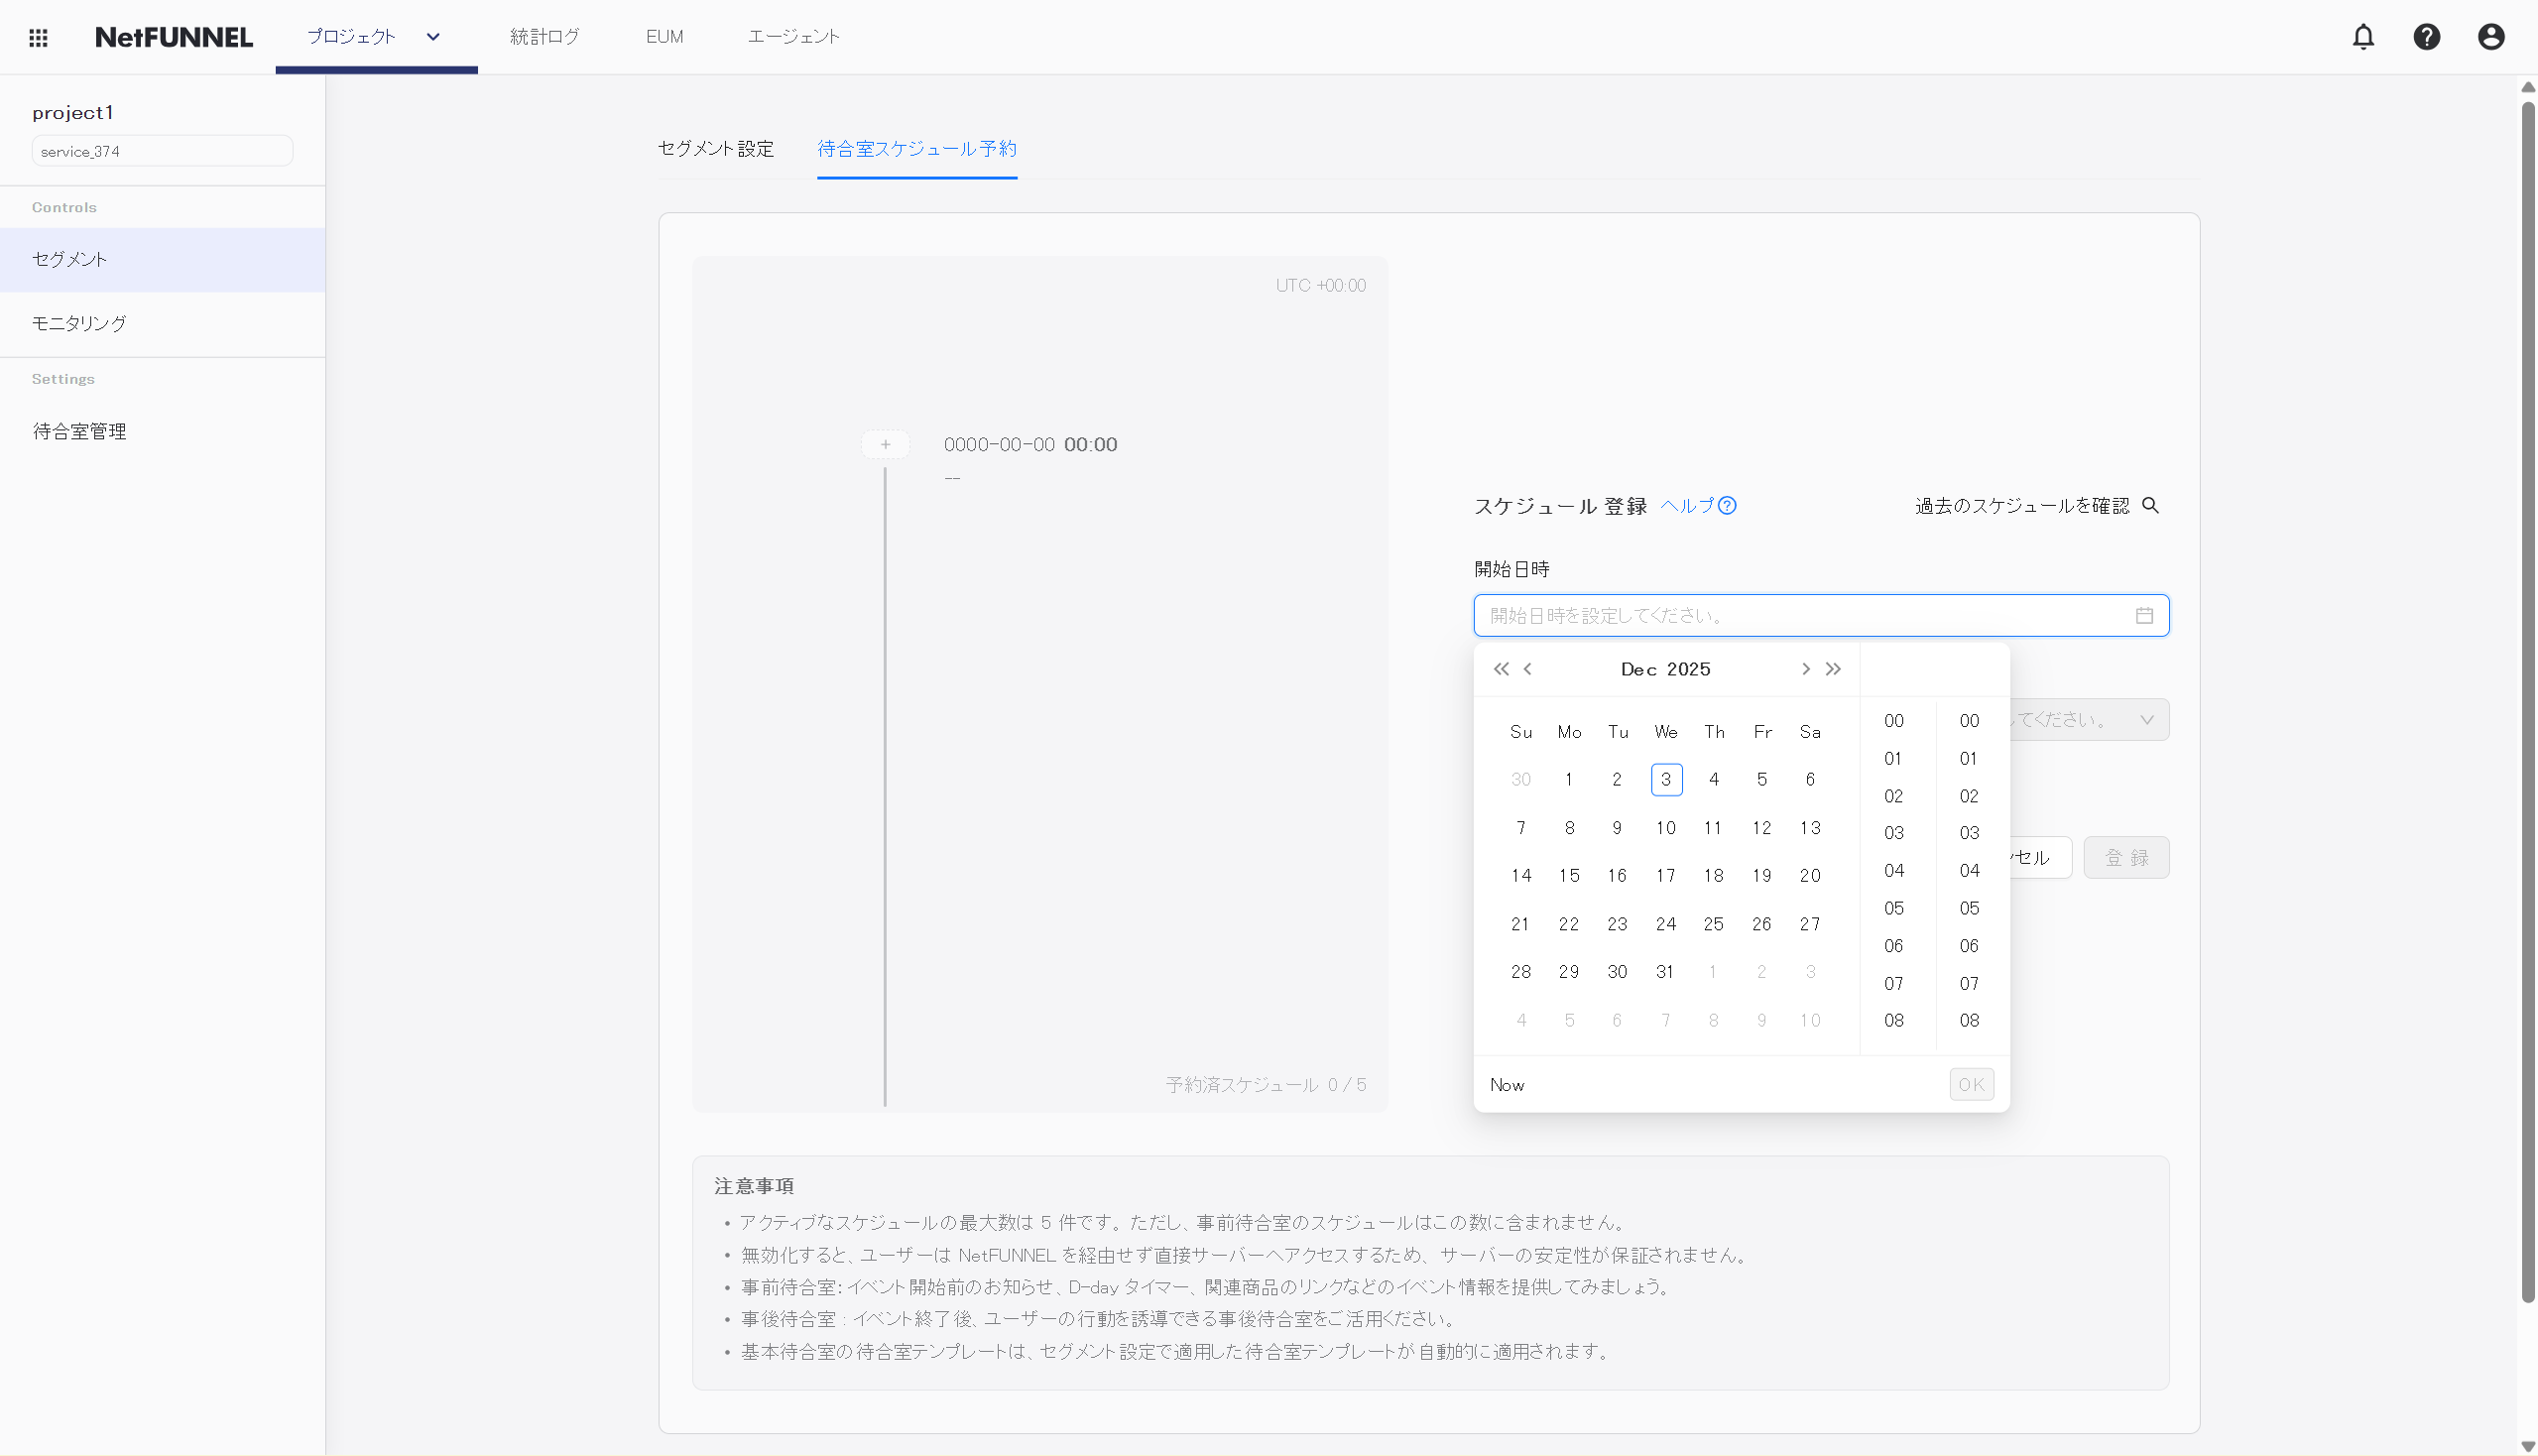The height and width of the screenshot is (1456, 2538).
Task: Click the plus button on schedule timeline
Action: (x=885, y=445)
